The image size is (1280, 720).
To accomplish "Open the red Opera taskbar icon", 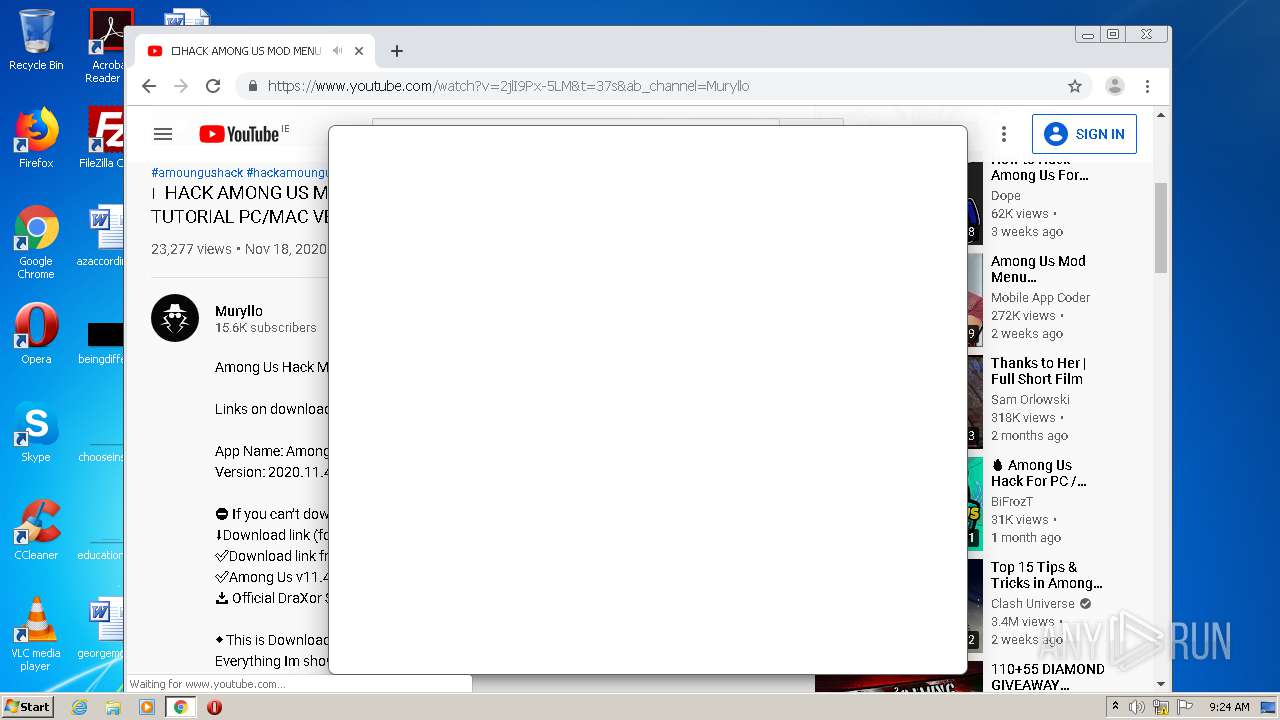I will click(214, 707).
